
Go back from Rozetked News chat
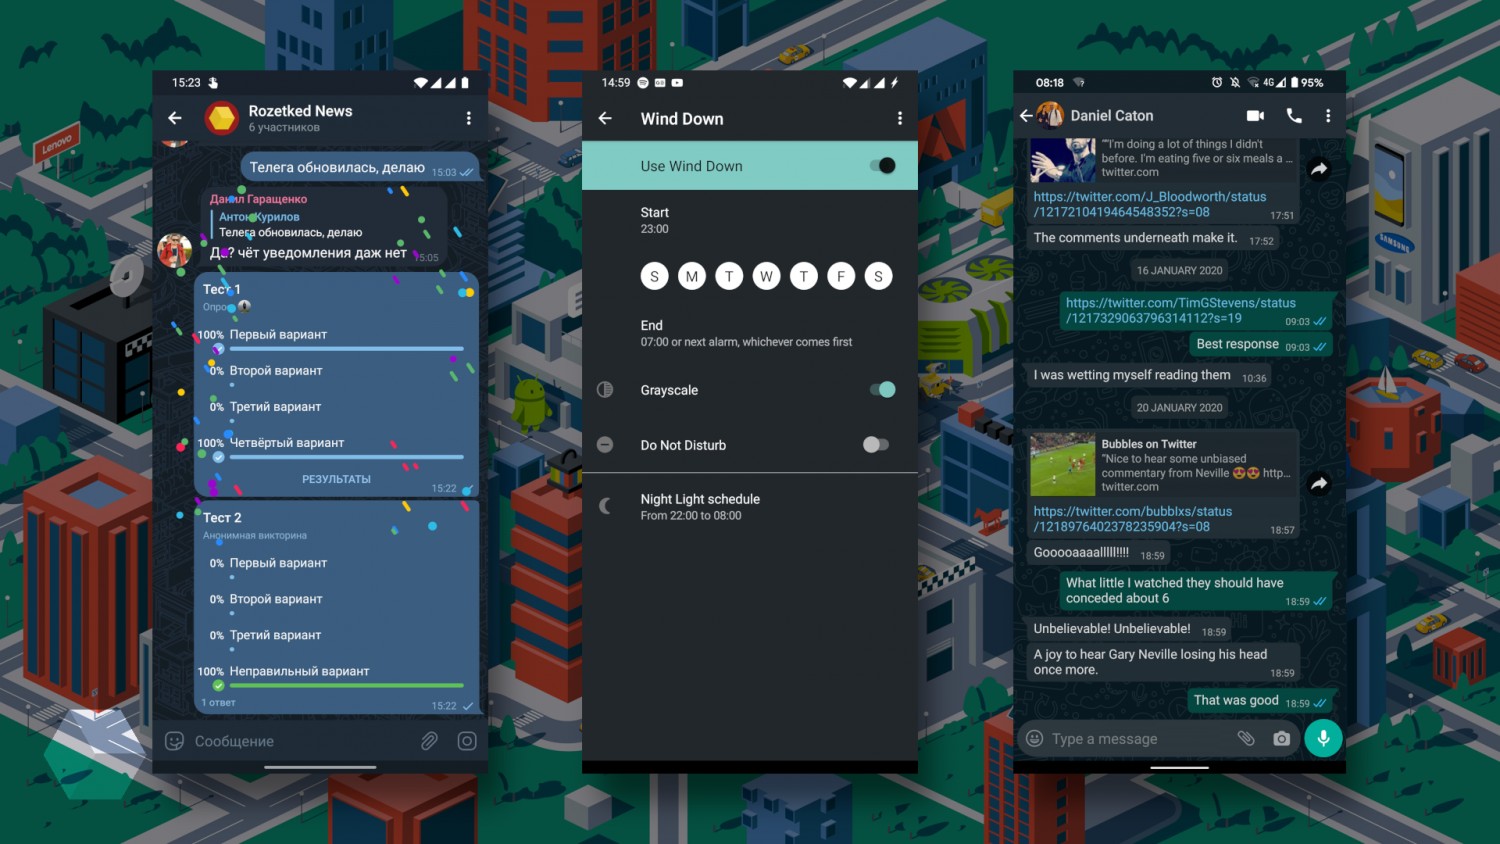[x=175, y=118]
